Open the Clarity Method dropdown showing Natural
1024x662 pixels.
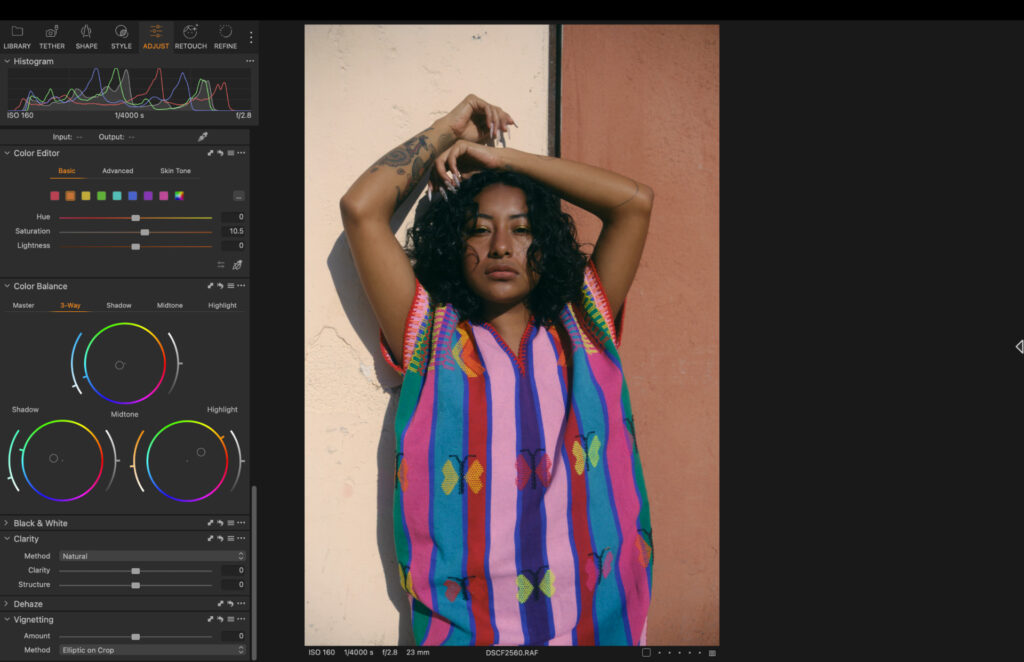click(x=152, y=556)
